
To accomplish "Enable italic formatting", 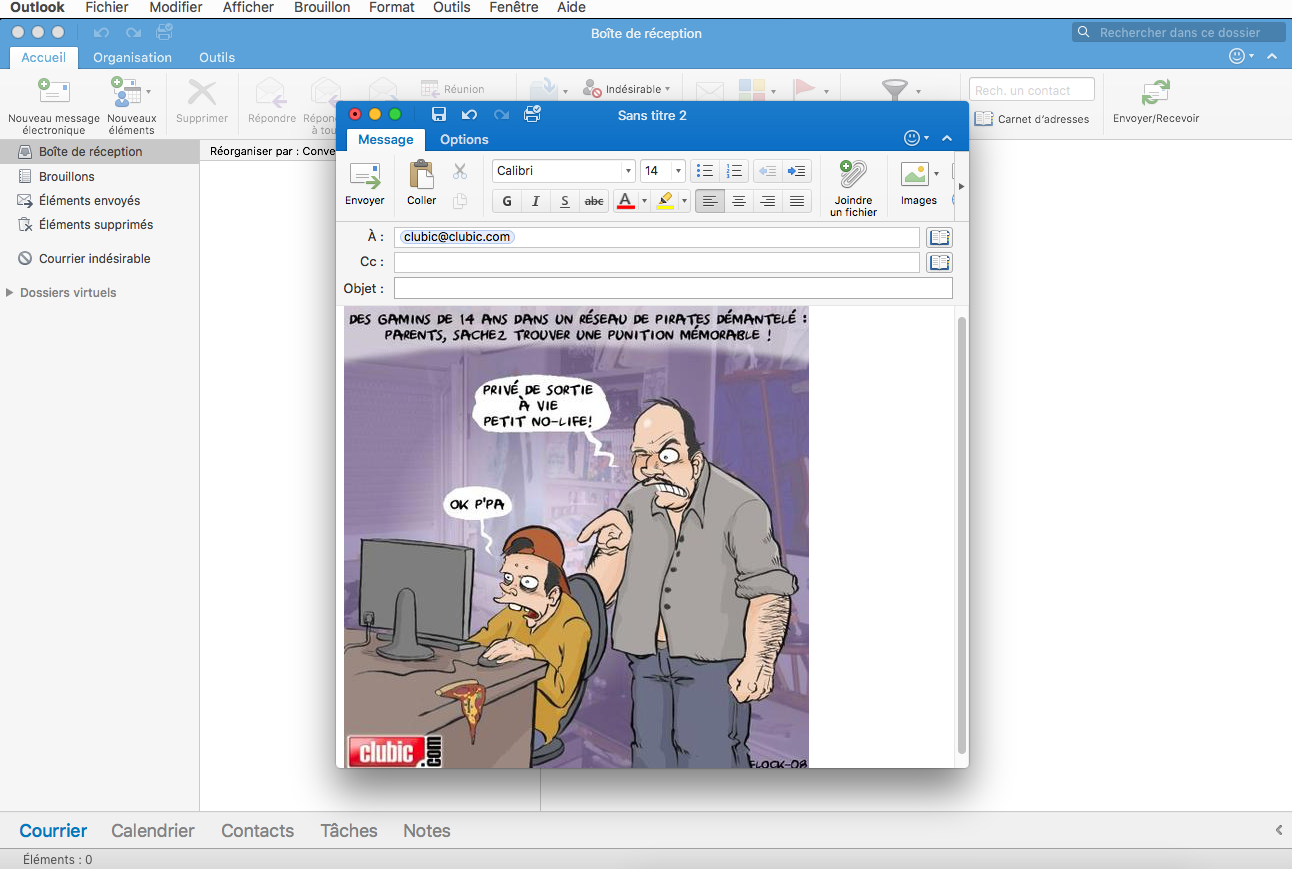I will (x=535, y=201).
